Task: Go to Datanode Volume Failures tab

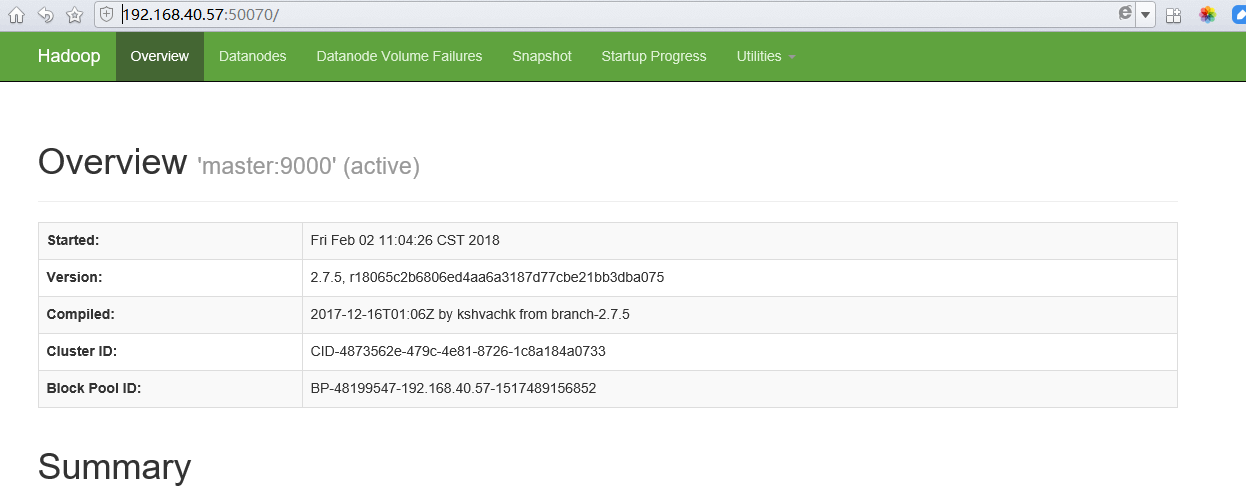Action: click(x=400, y=56)
